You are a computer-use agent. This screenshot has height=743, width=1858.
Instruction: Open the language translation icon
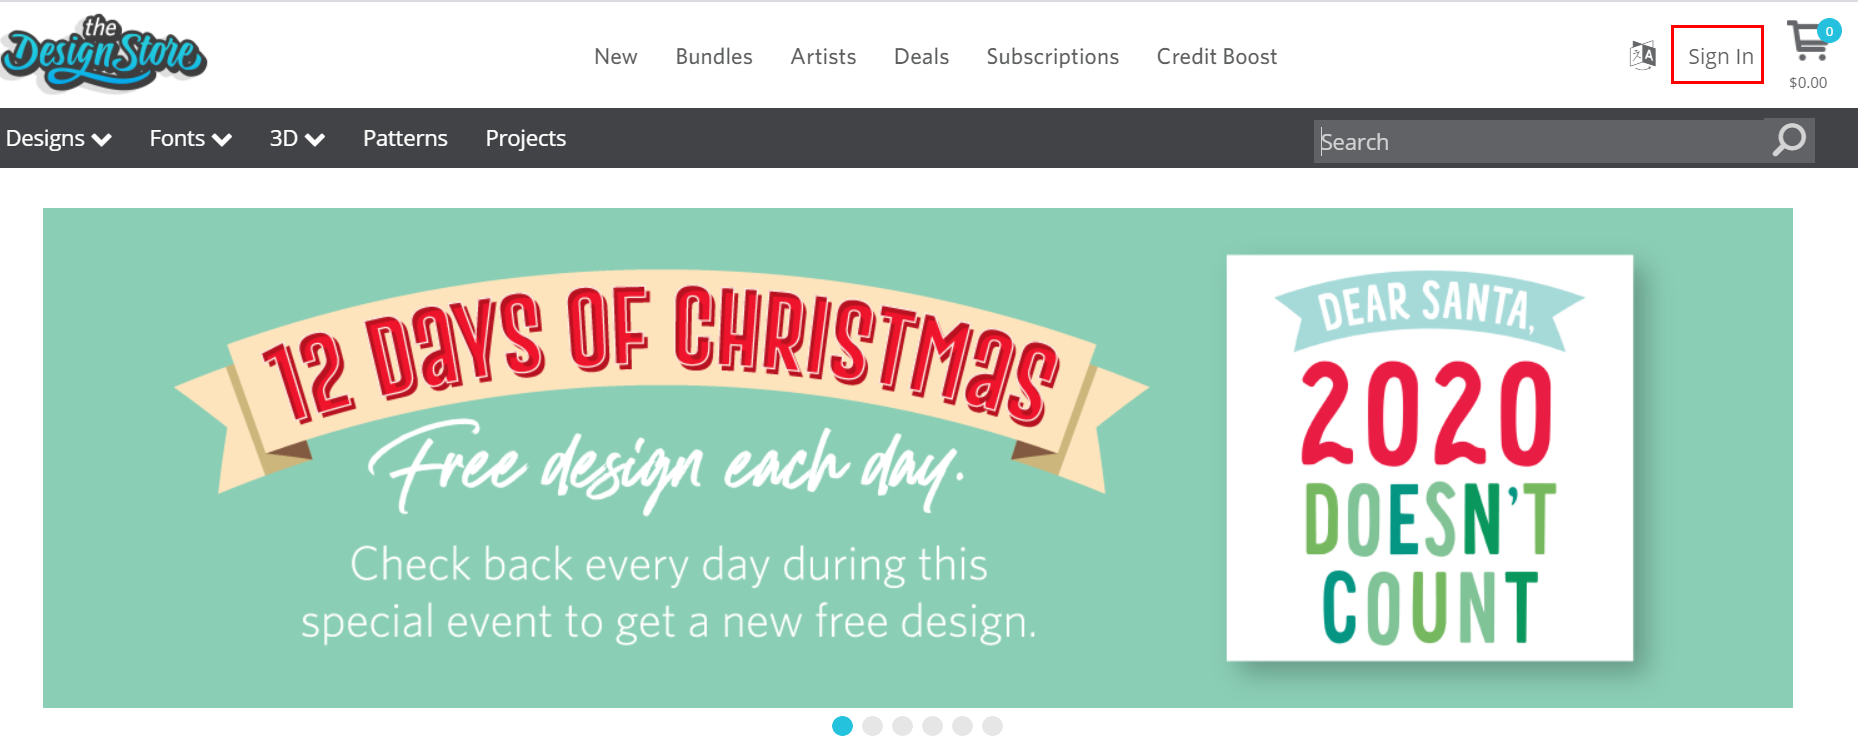(x=1642, y=56)
